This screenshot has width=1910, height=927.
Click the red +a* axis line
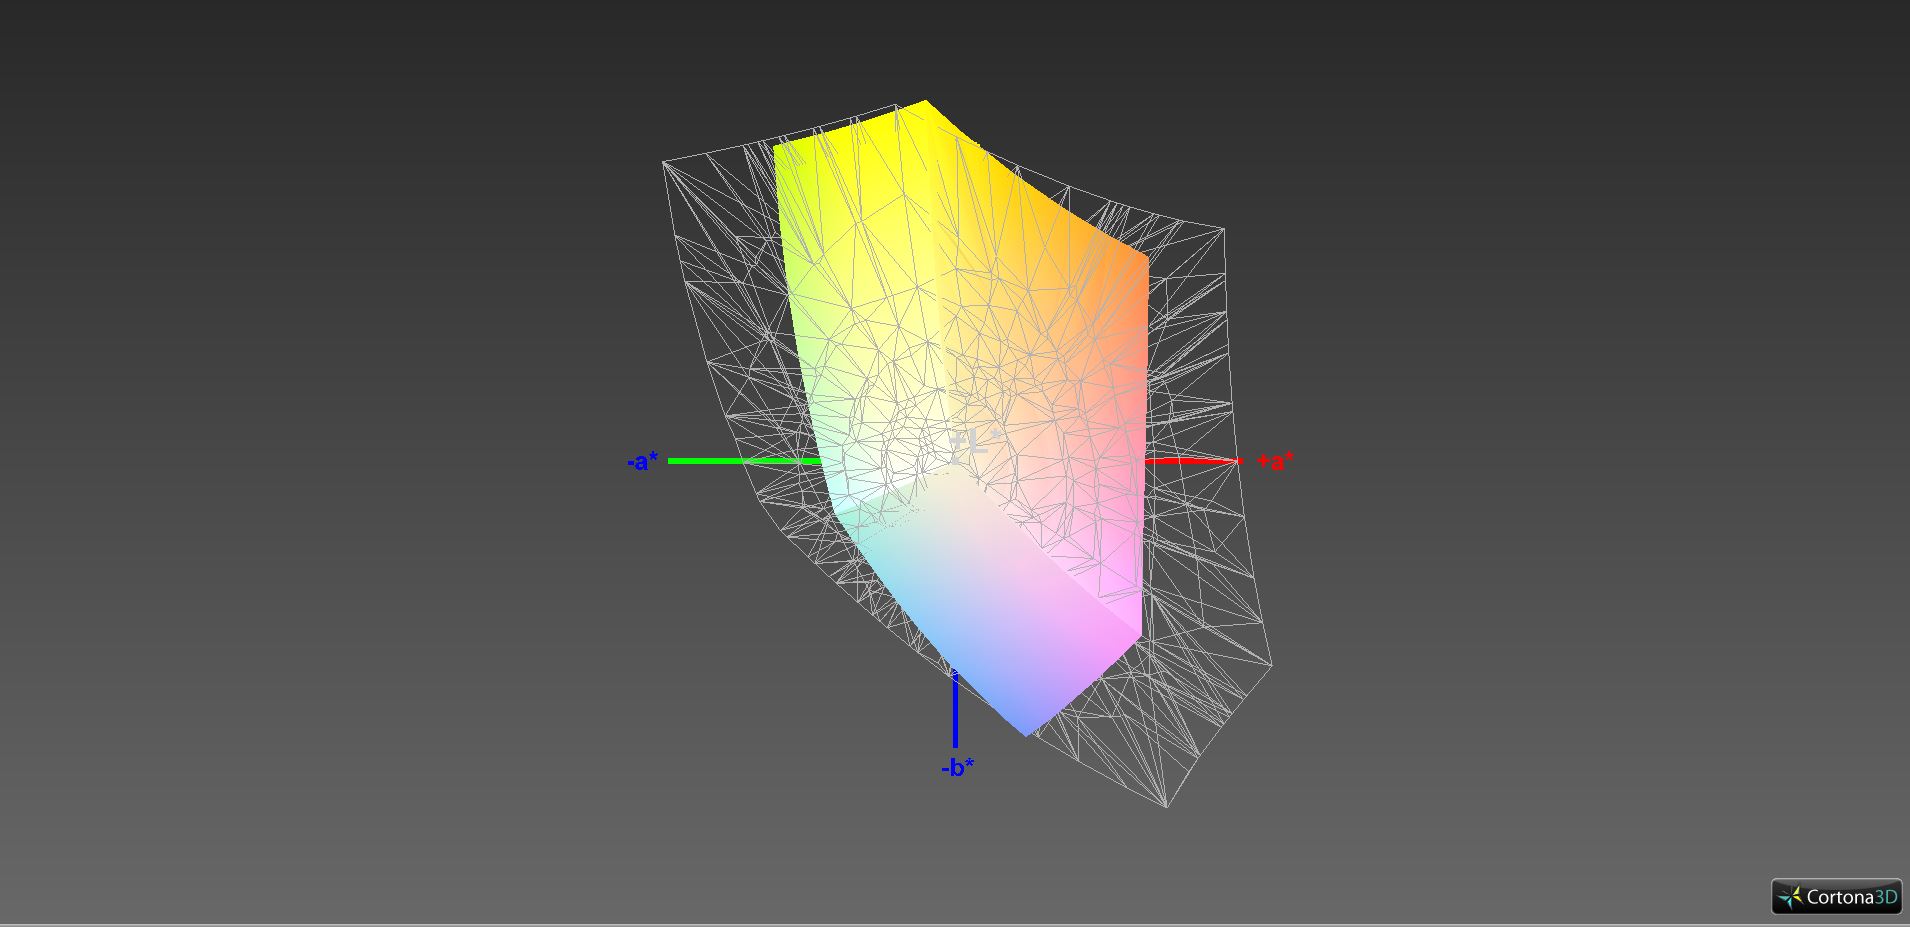(x=1192, y=461)
